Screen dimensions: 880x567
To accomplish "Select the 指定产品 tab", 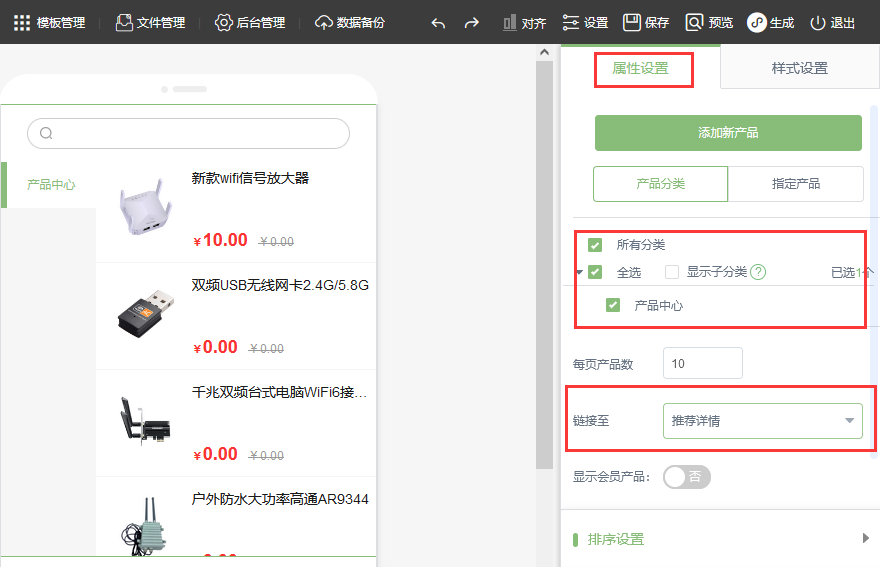I will [796, 184].
